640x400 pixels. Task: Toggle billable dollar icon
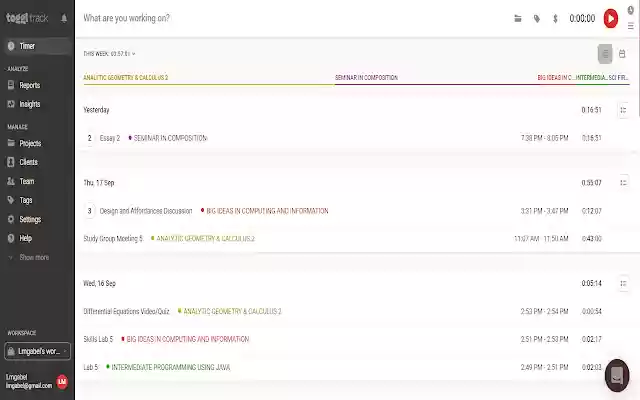(555, 18)
